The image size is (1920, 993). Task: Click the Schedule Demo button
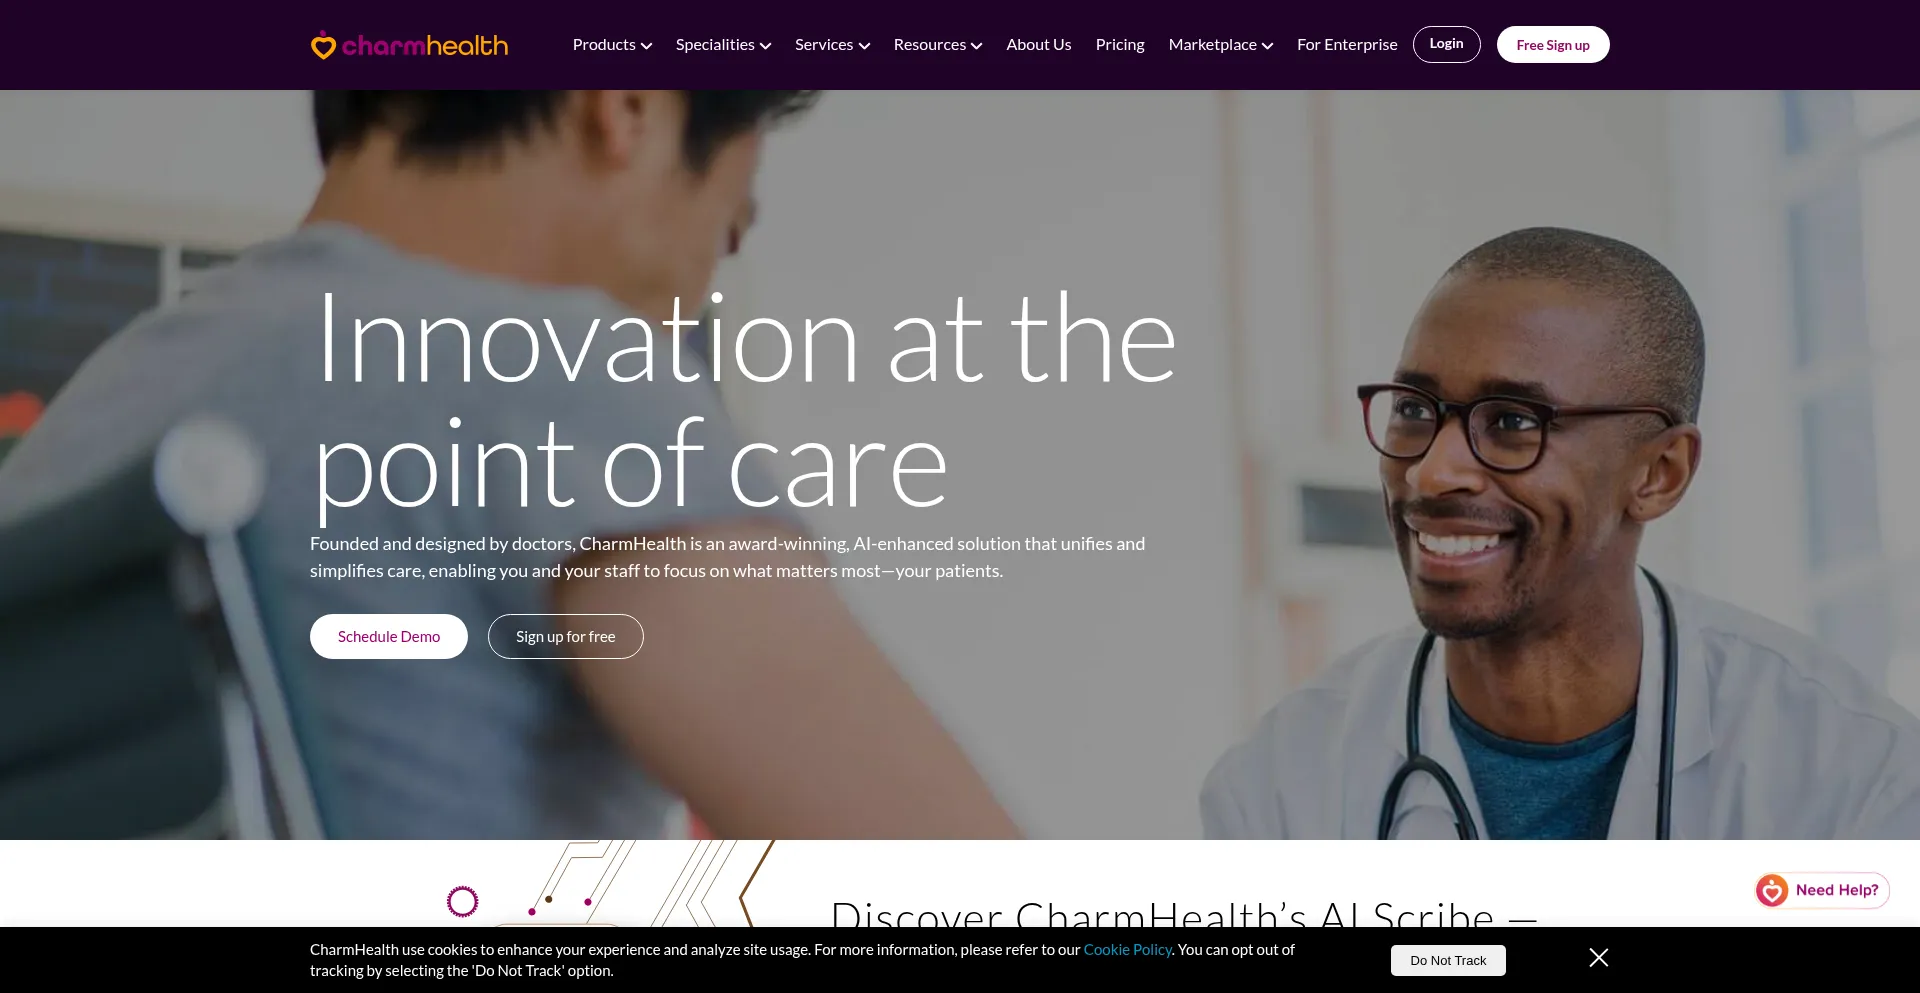(x=389, y=636)
